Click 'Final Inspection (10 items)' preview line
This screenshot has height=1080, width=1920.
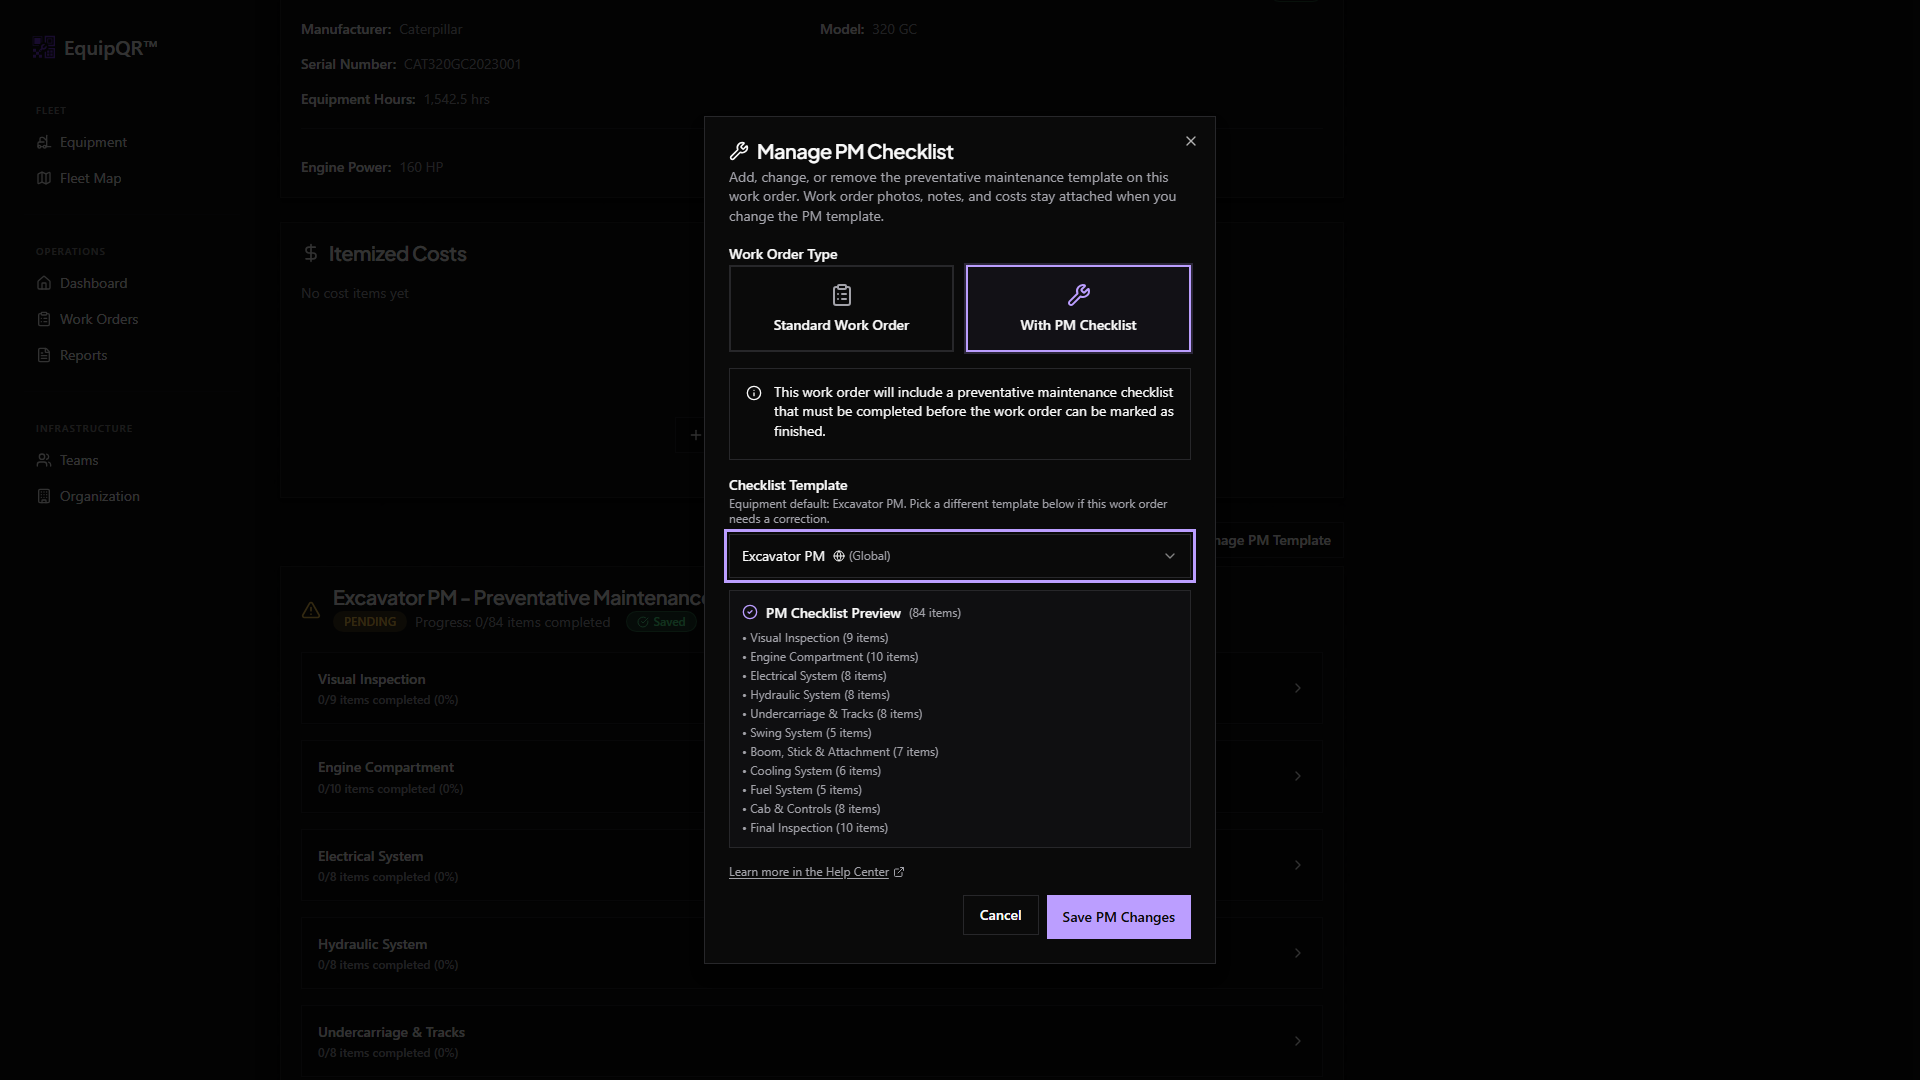tap(819, 828)
